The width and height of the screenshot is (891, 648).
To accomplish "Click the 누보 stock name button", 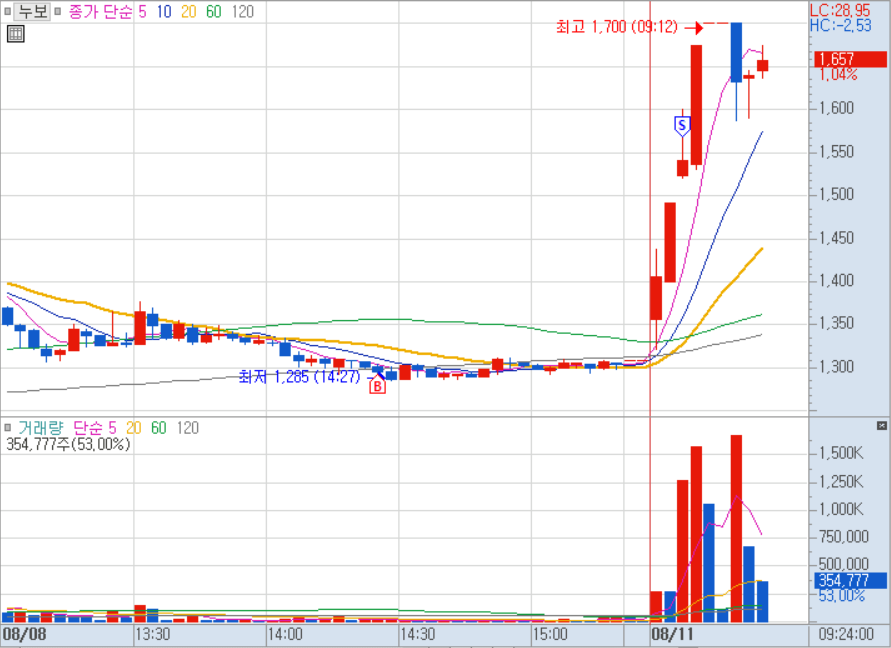I will (33, 12).
